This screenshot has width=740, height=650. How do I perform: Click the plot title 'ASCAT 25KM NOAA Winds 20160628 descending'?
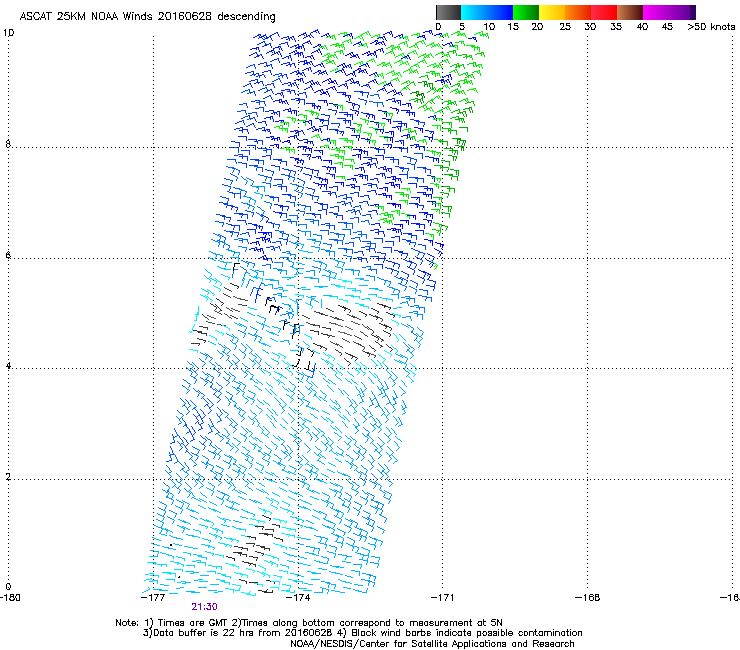(x=147, y=17)
